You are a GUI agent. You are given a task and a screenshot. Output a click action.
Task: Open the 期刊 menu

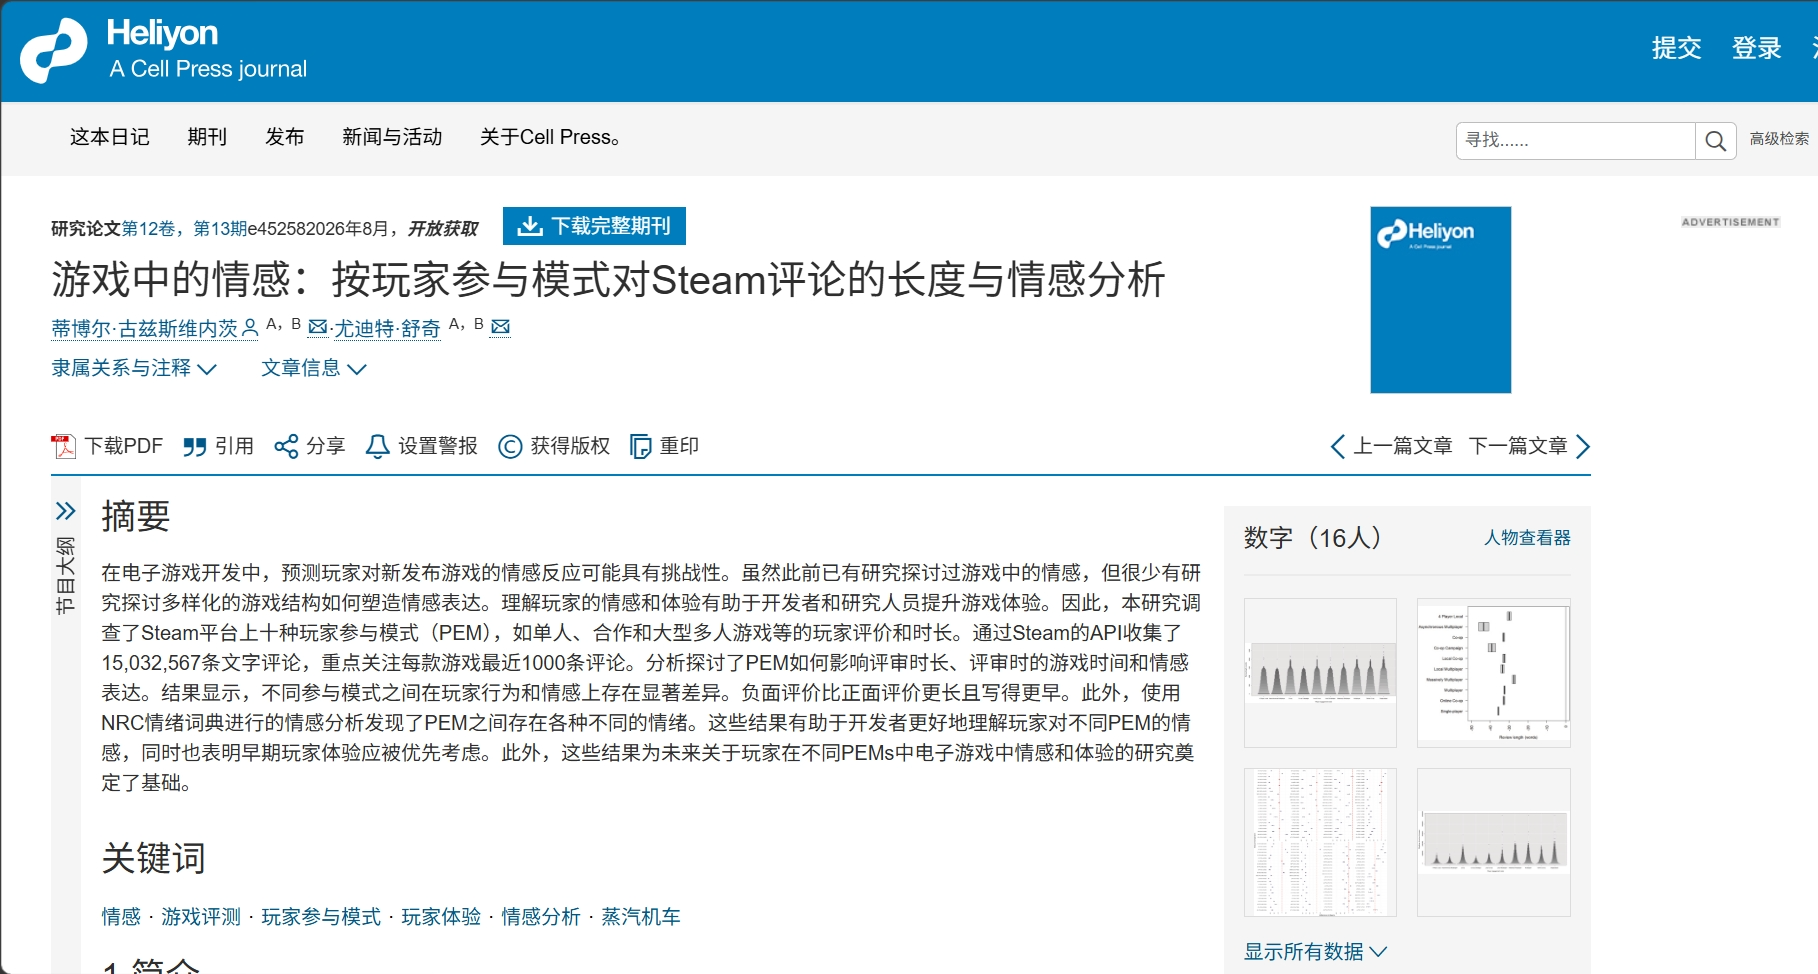[207, 137]
